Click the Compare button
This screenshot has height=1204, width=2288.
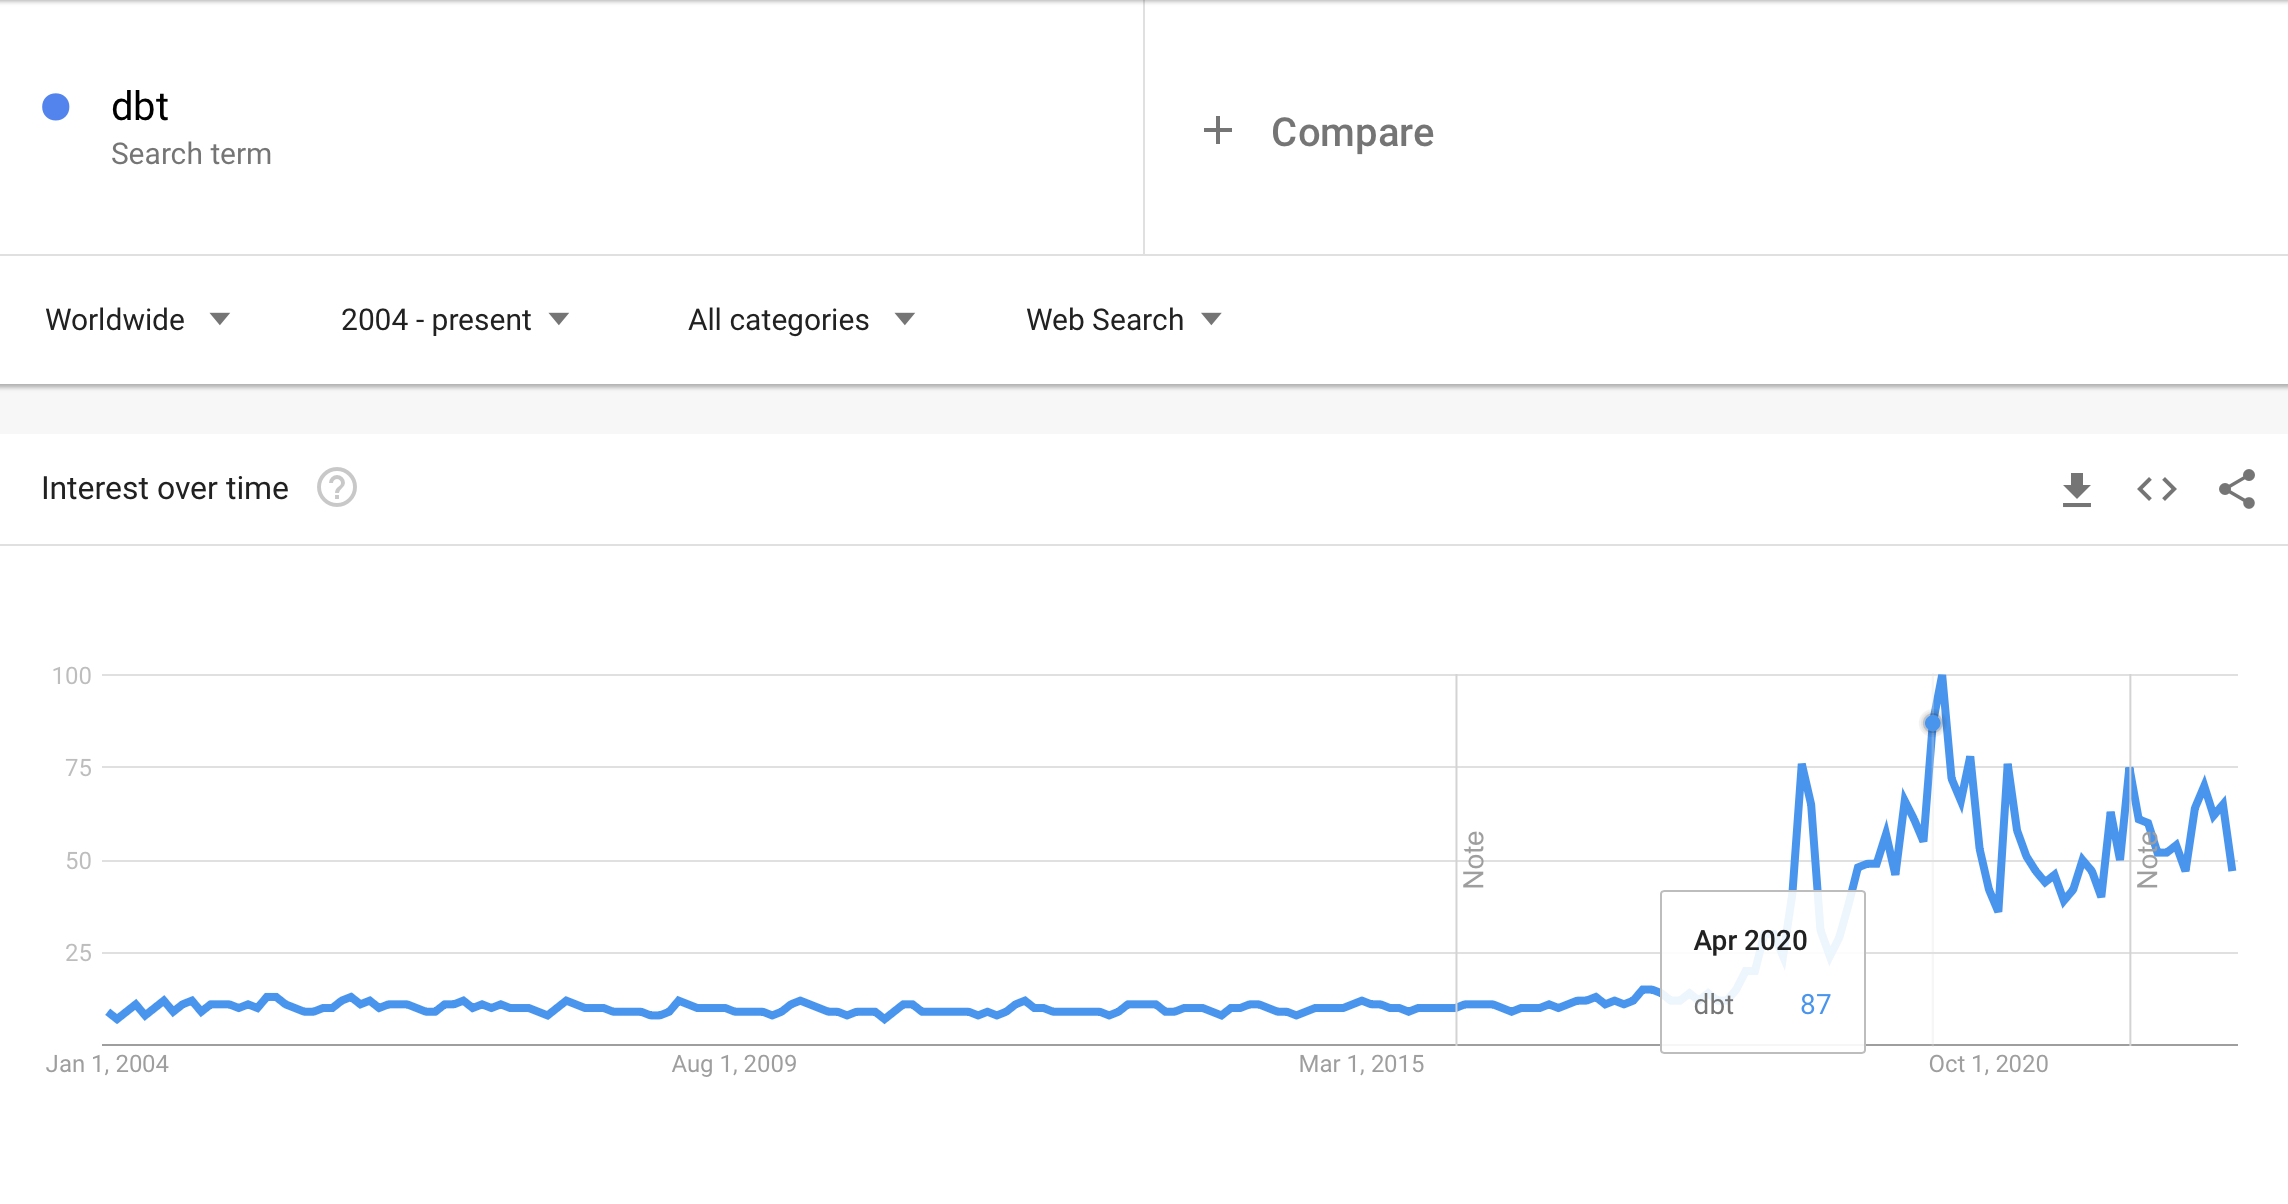tap(1351, 132)
